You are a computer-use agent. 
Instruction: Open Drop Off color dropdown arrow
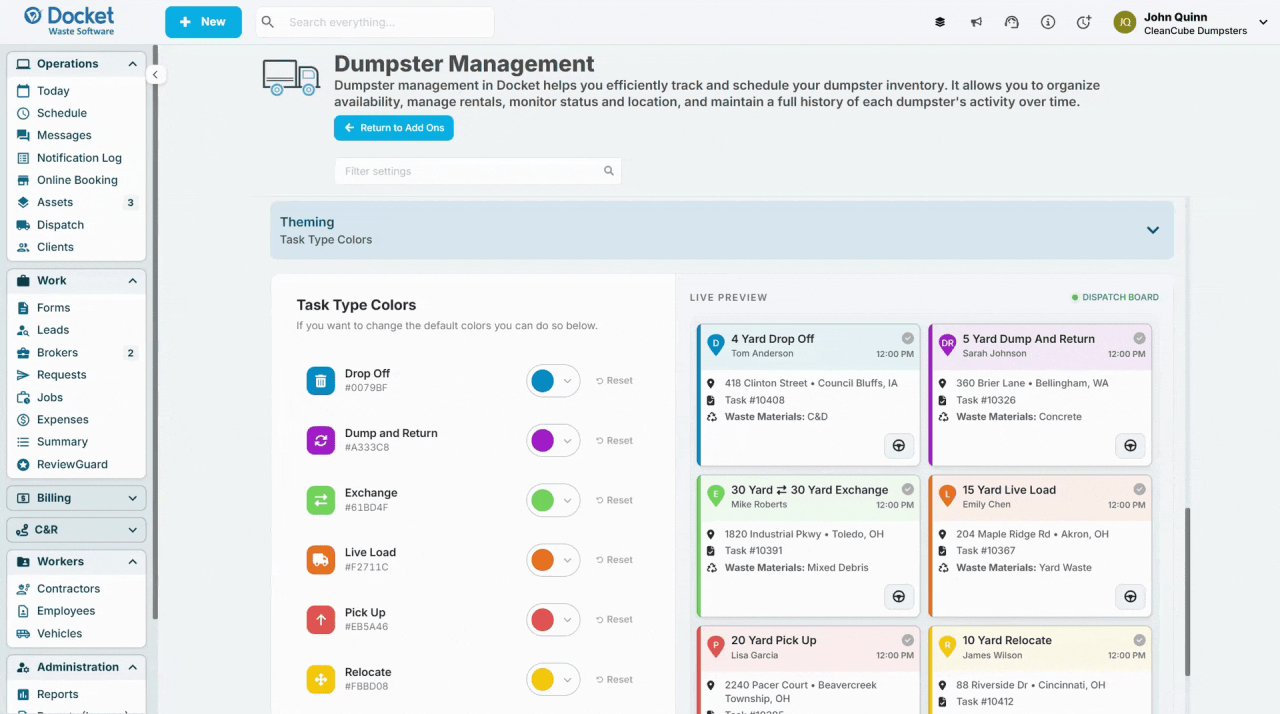(x=567, y=381)
